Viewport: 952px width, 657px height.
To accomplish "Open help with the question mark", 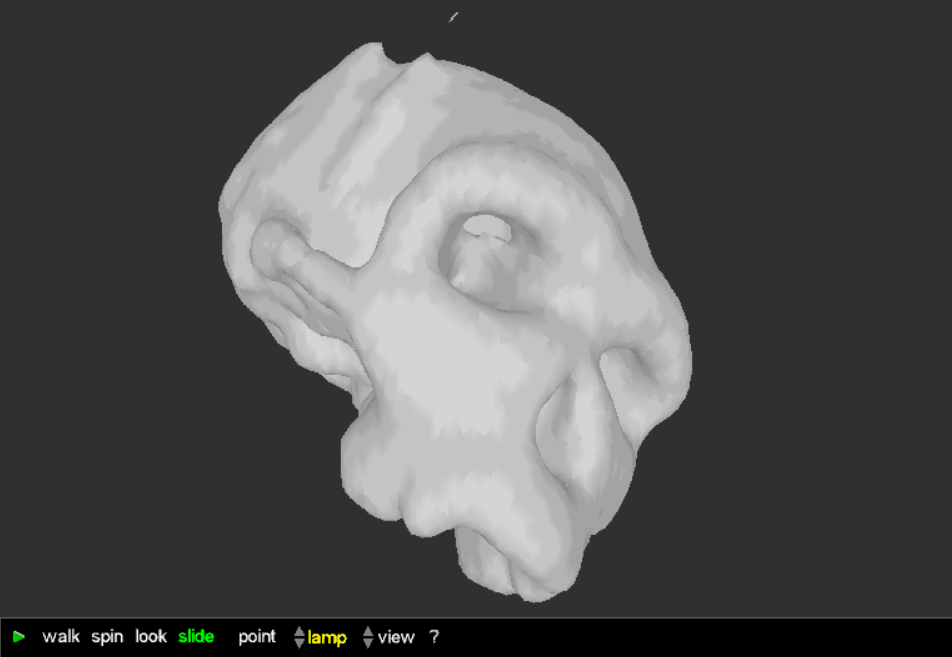I will [x=434, y=637].
